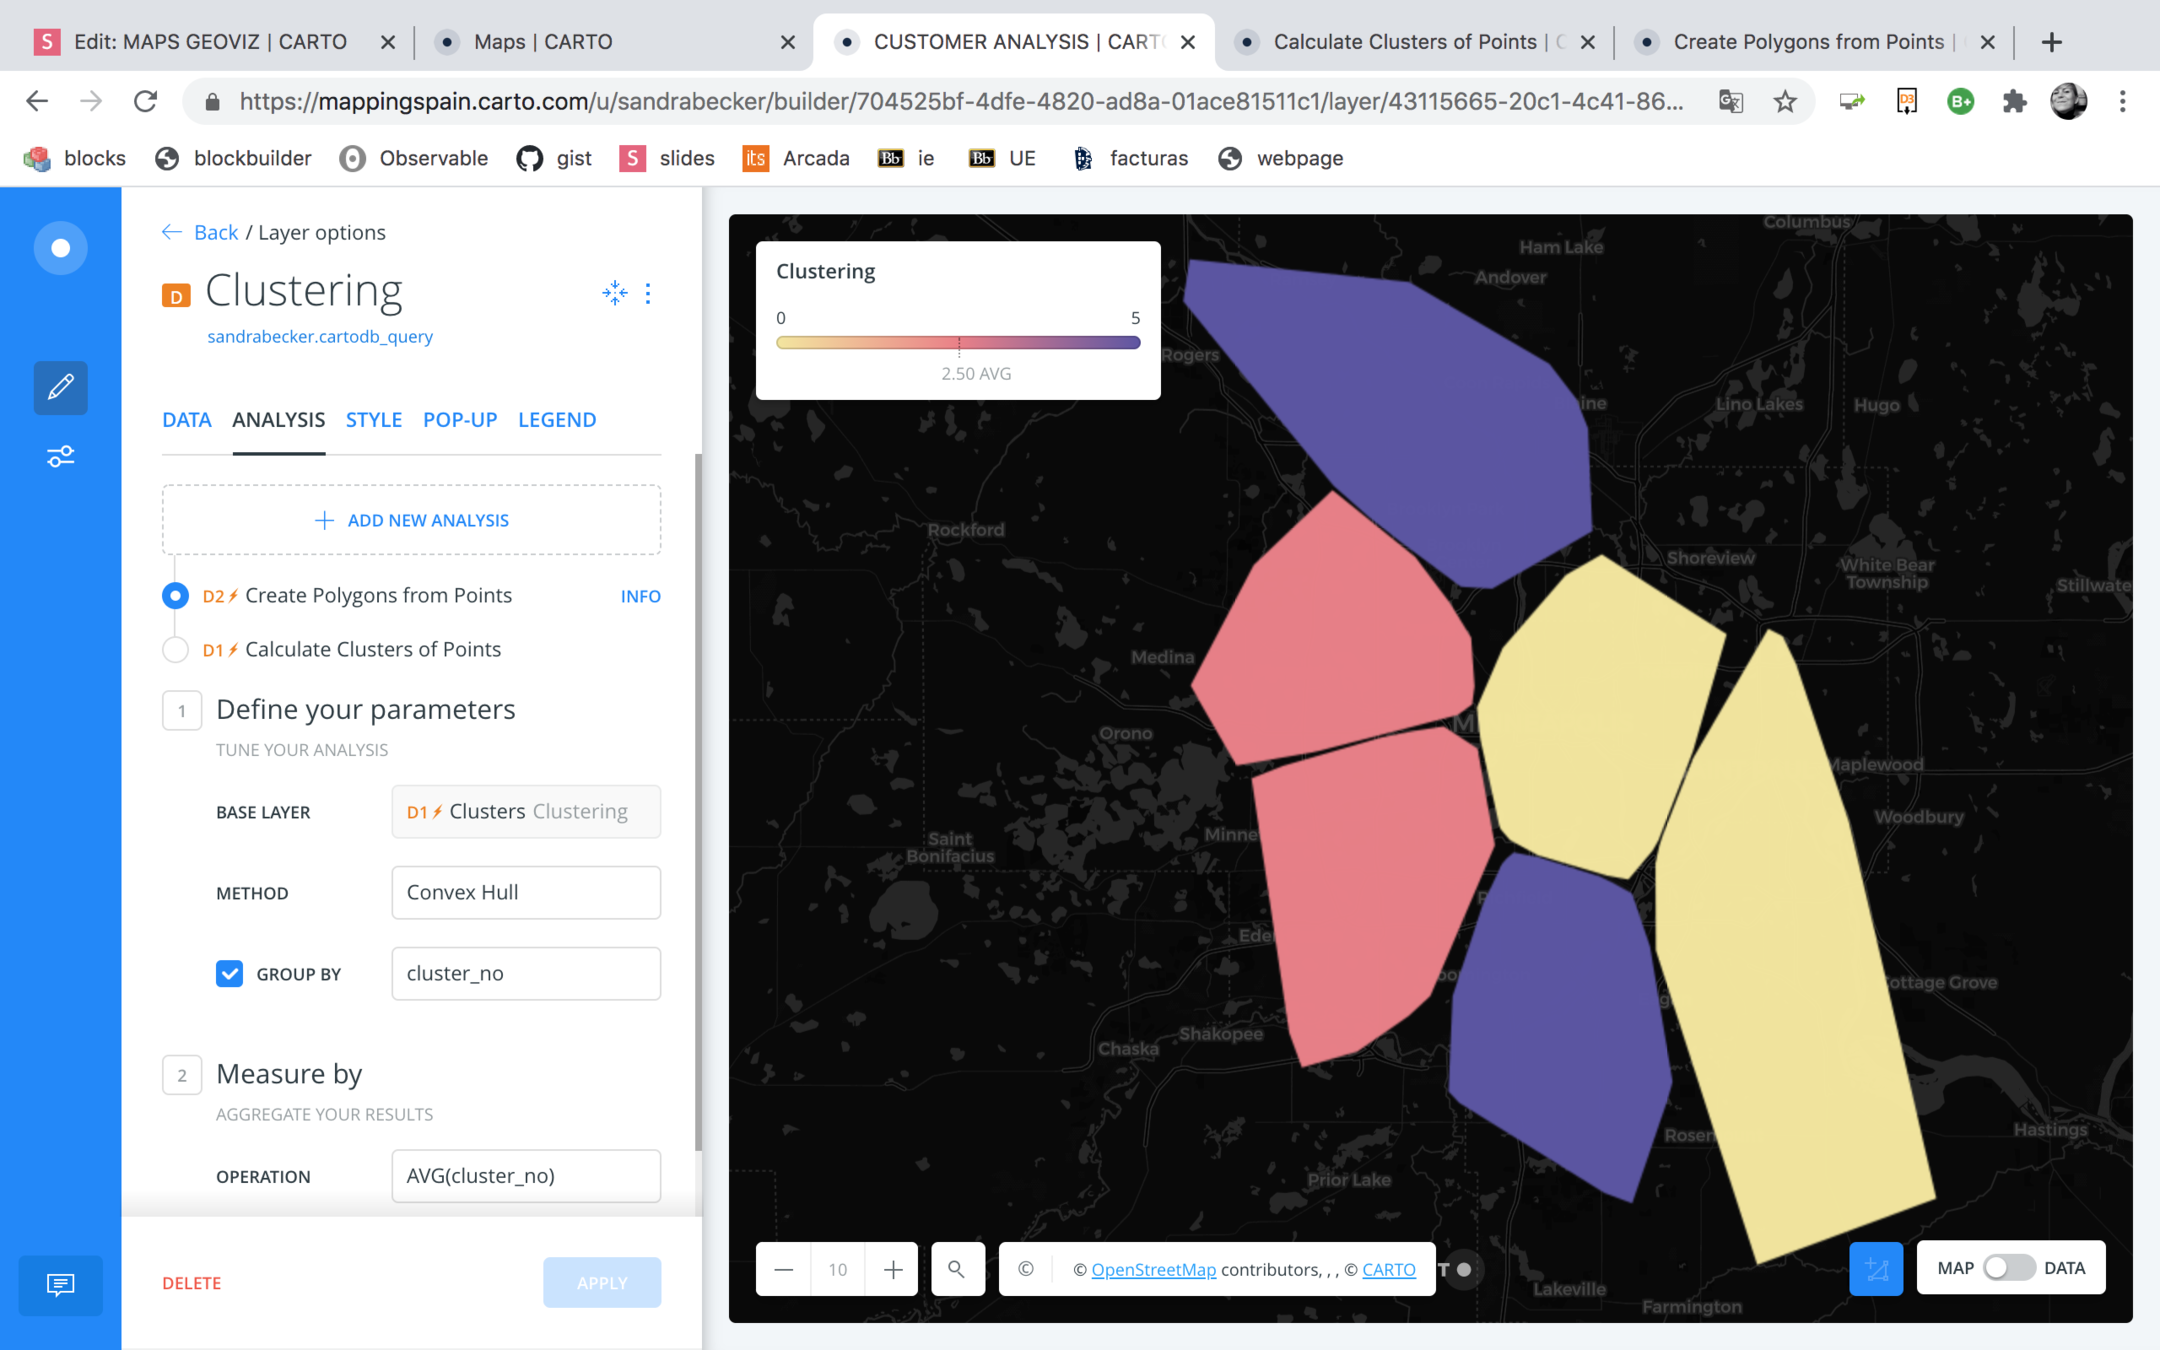The image size is (2160, 1350).
Task: Click the blue widgets icon near MAP toggle
Action: [x=1875, y=1269]
